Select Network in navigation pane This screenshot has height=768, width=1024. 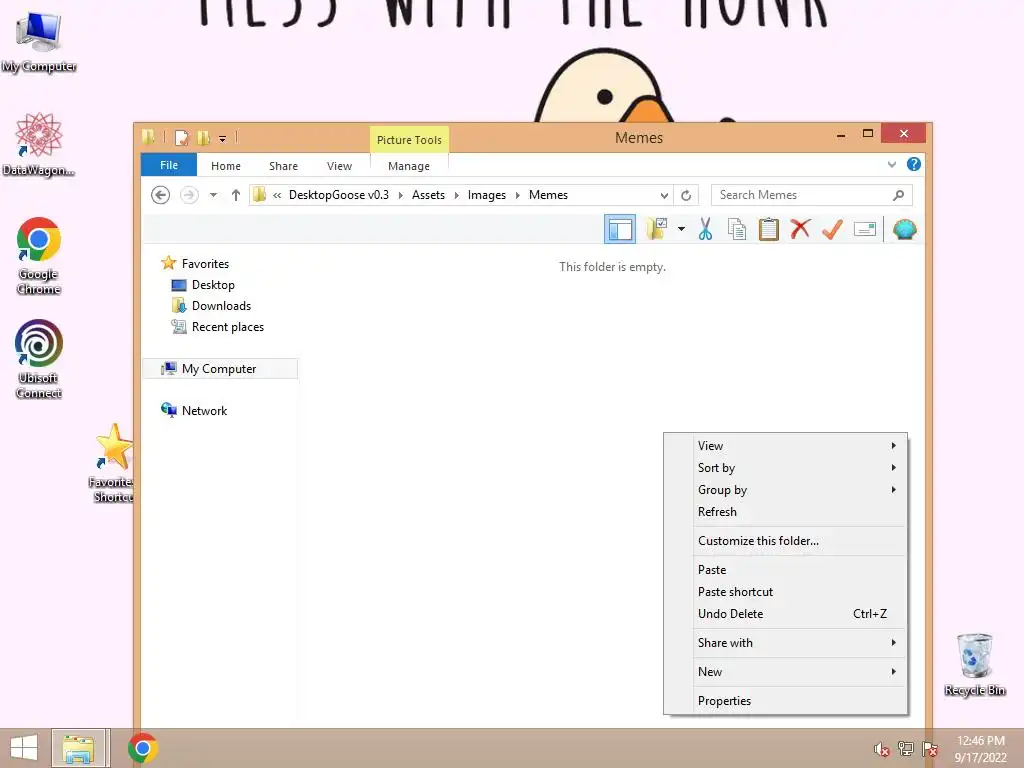click(204, 410)
